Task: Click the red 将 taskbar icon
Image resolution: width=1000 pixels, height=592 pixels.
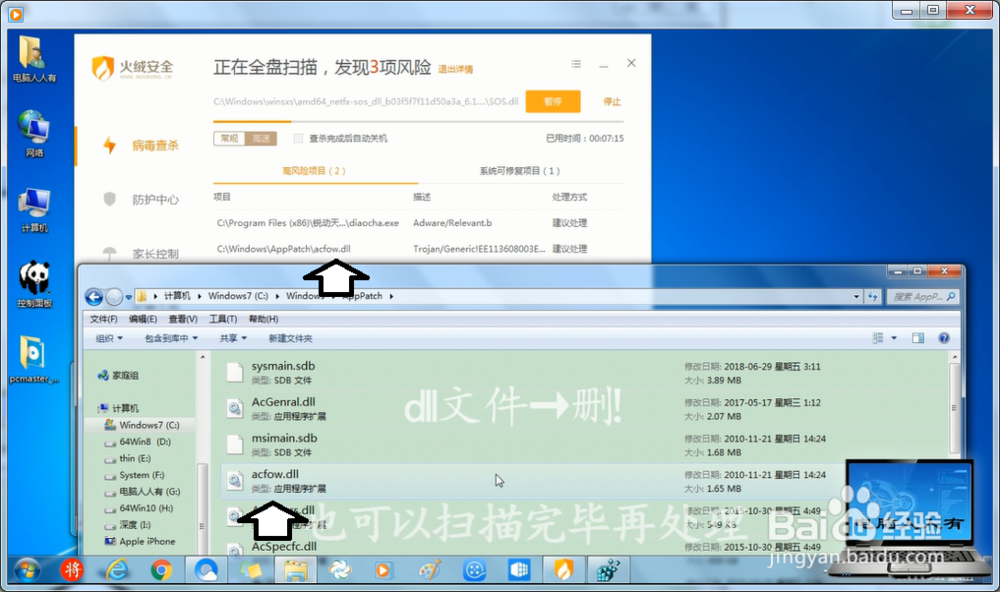Action: pos(72,570)
